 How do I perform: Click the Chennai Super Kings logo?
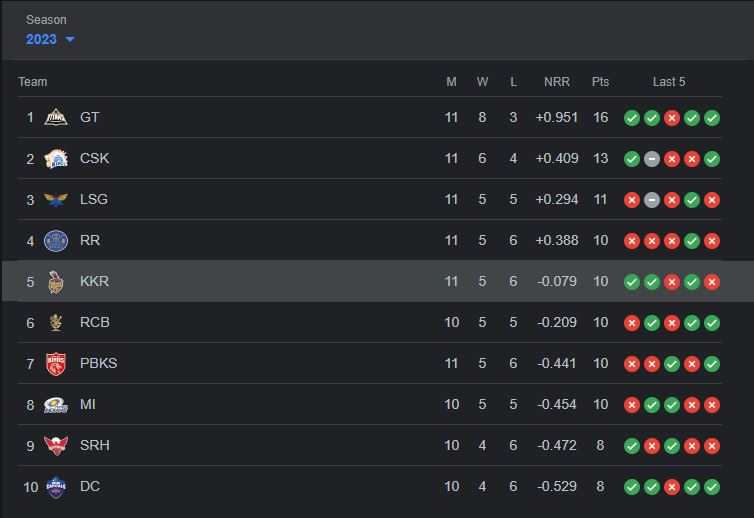(x=56, y=158)
